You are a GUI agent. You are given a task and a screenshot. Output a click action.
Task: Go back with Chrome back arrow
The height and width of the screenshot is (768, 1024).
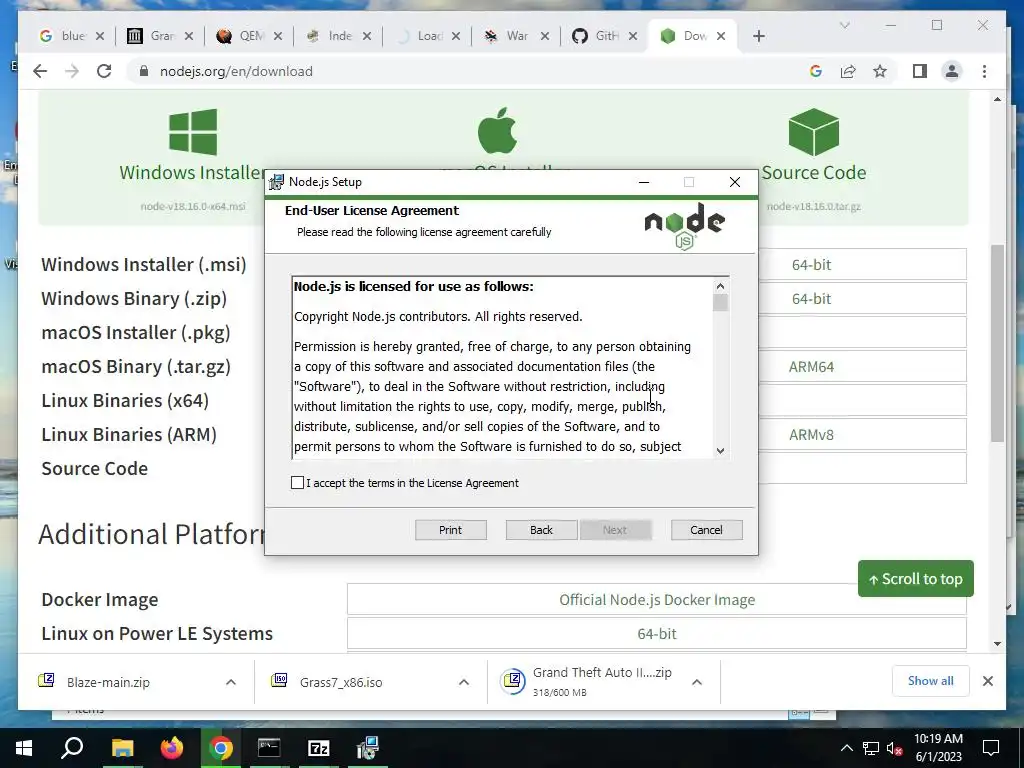(40, 71)
